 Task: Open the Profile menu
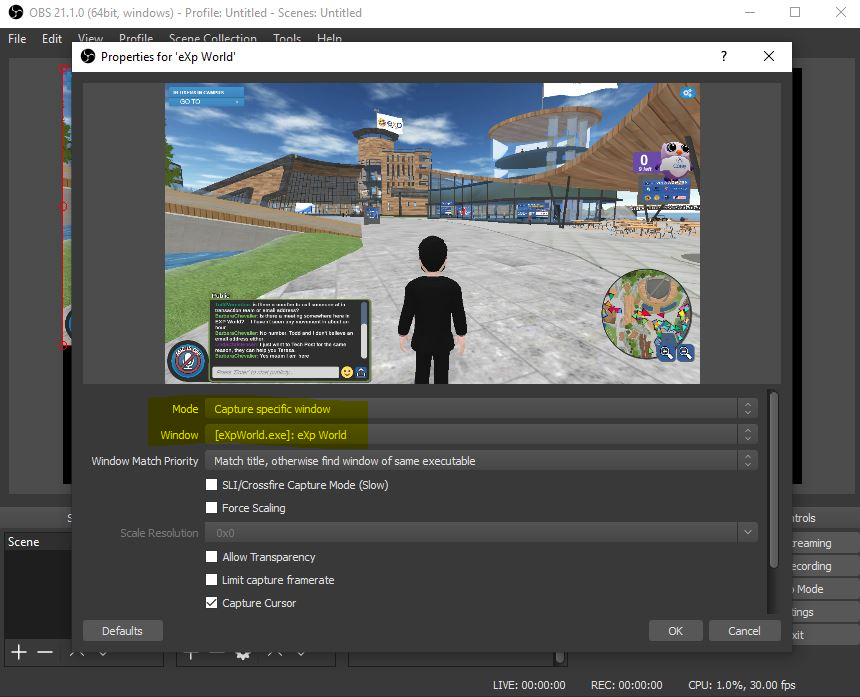tap(136, 38)
